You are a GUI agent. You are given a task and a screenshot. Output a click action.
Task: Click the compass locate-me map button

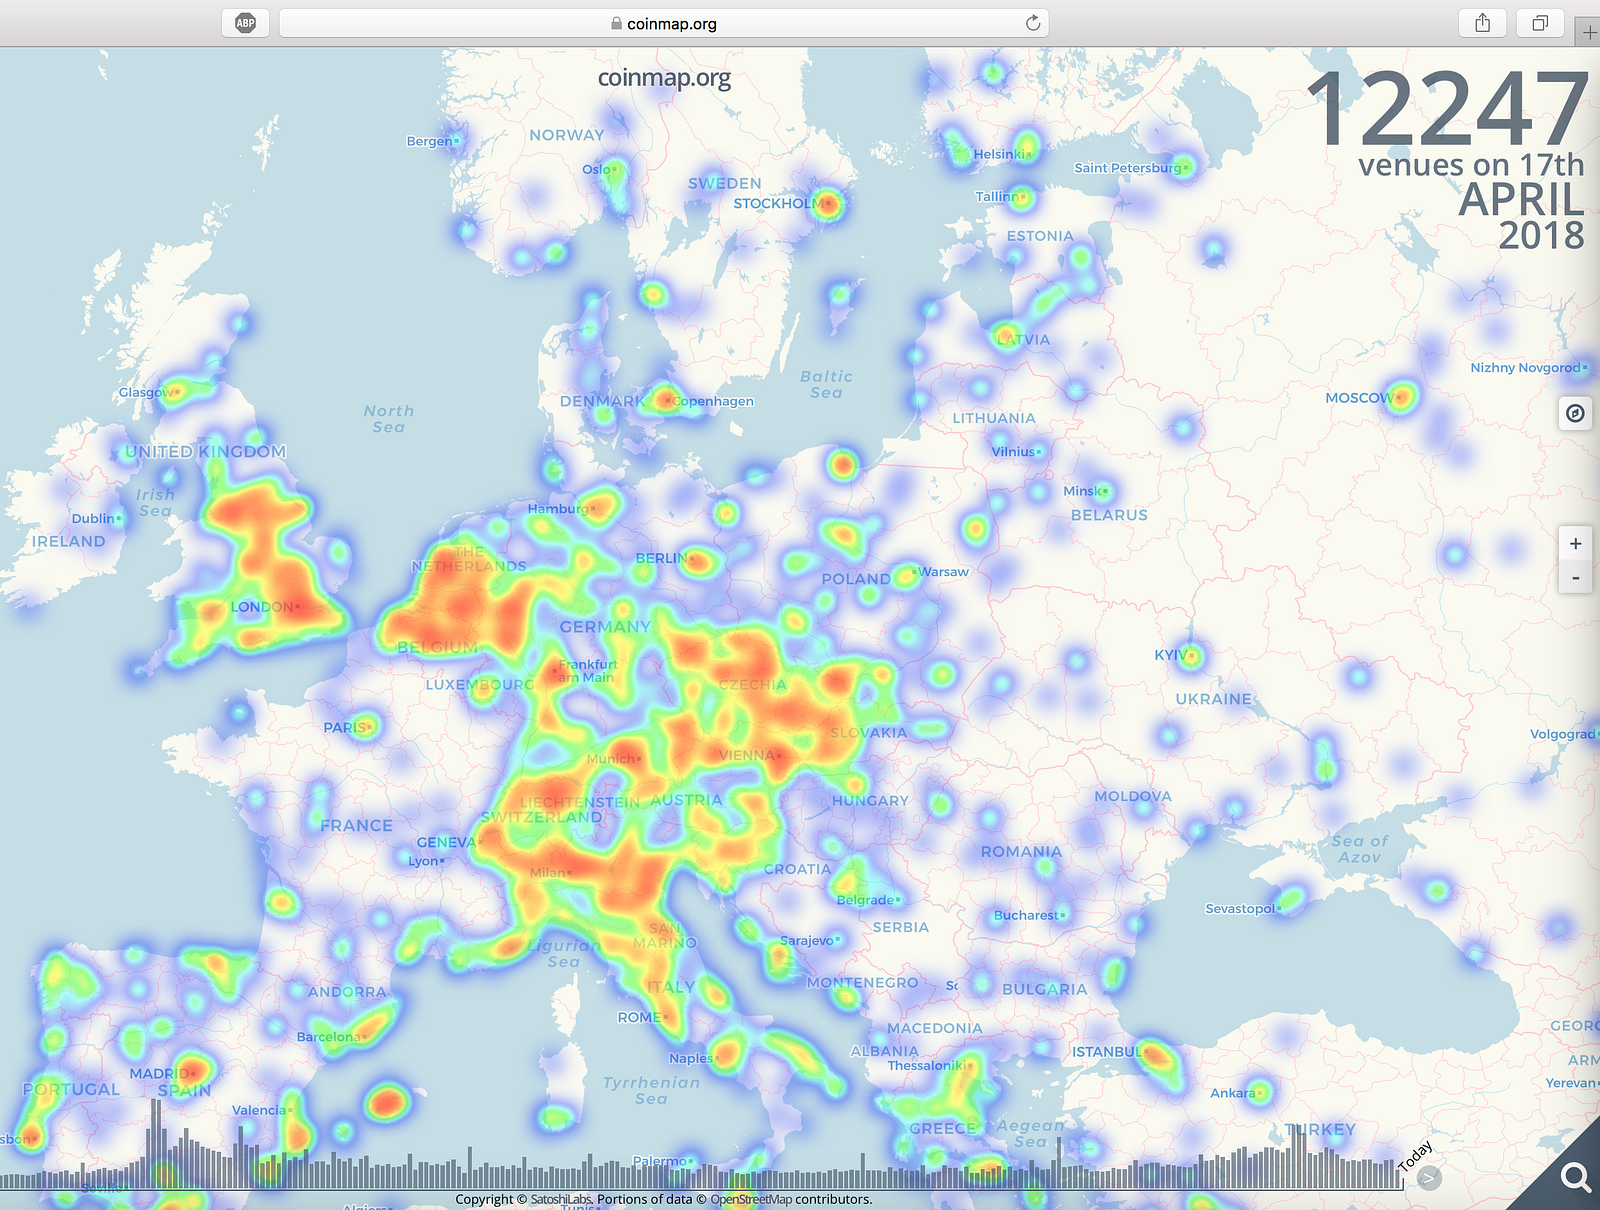point(1575,413)
